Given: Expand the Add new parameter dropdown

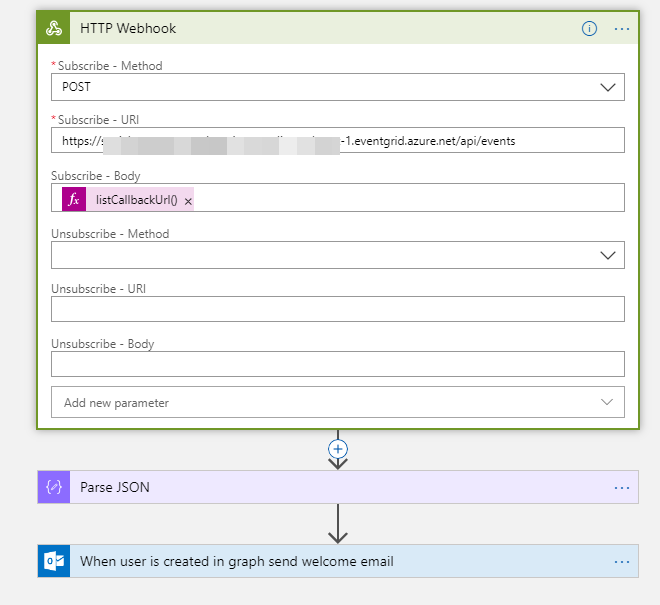Looking at the screenshot, I should pyautogui.click(x=338, y=402).
